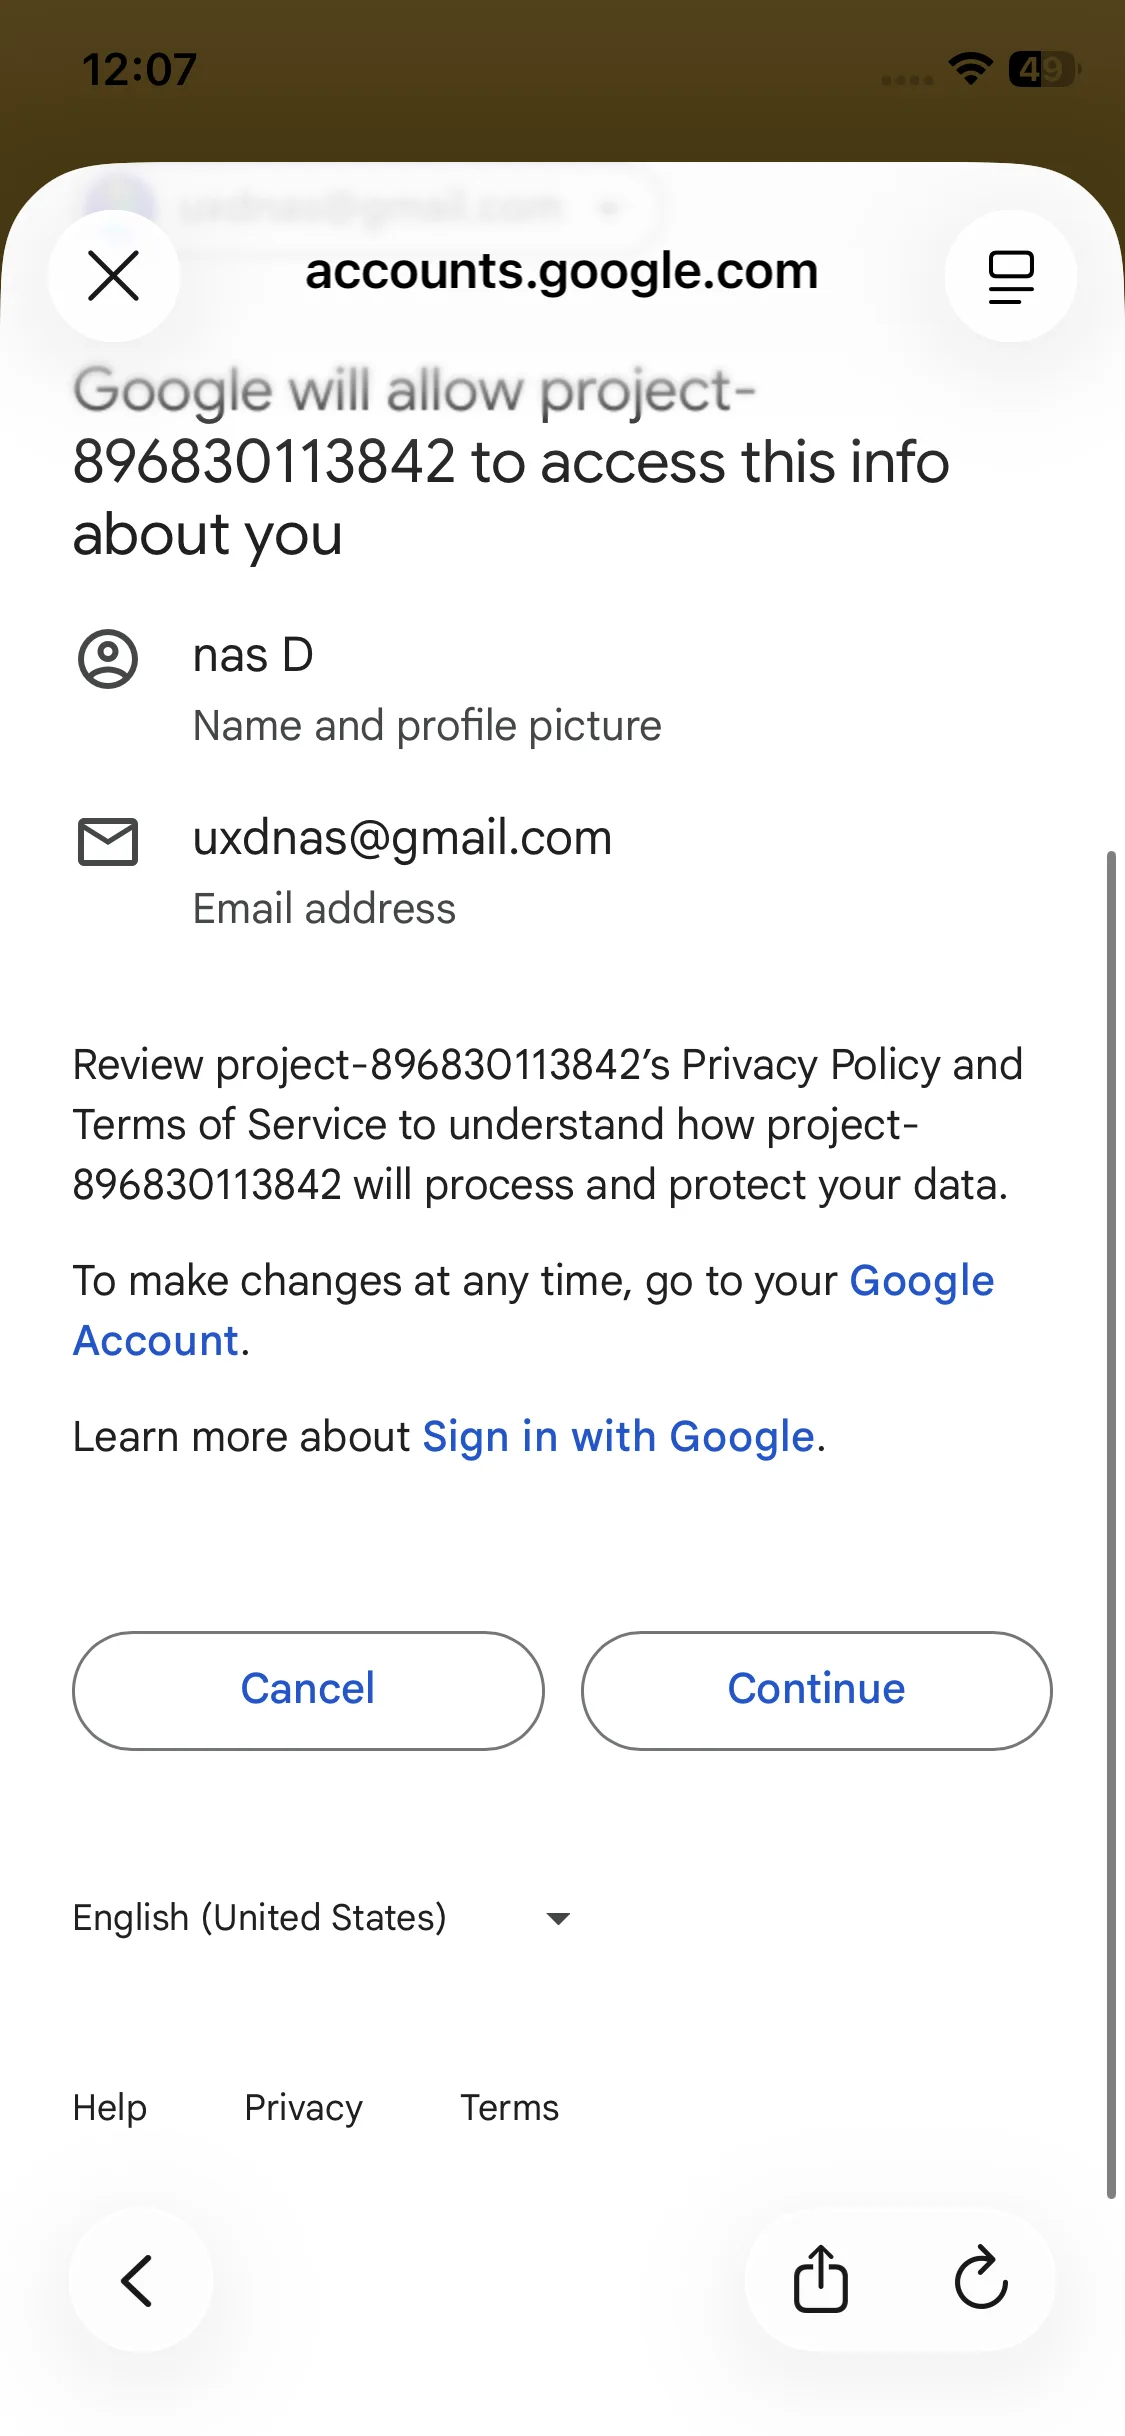The image size is (1125, 2436).
Task: Open the Terms footer link
Action: [x=509, y=2108]
